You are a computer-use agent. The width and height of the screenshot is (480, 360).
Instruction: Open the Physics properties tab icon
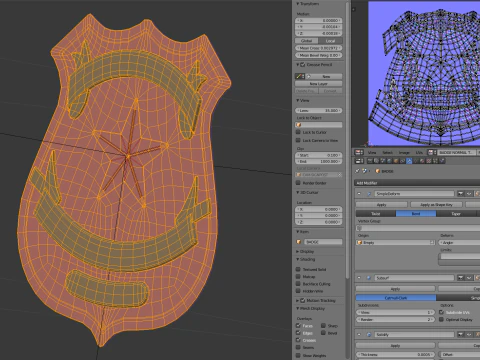click(x=442, y=161)
